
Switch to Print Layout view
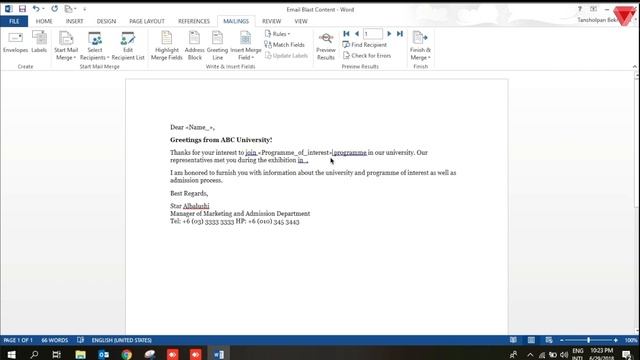(x=531, y=340)
